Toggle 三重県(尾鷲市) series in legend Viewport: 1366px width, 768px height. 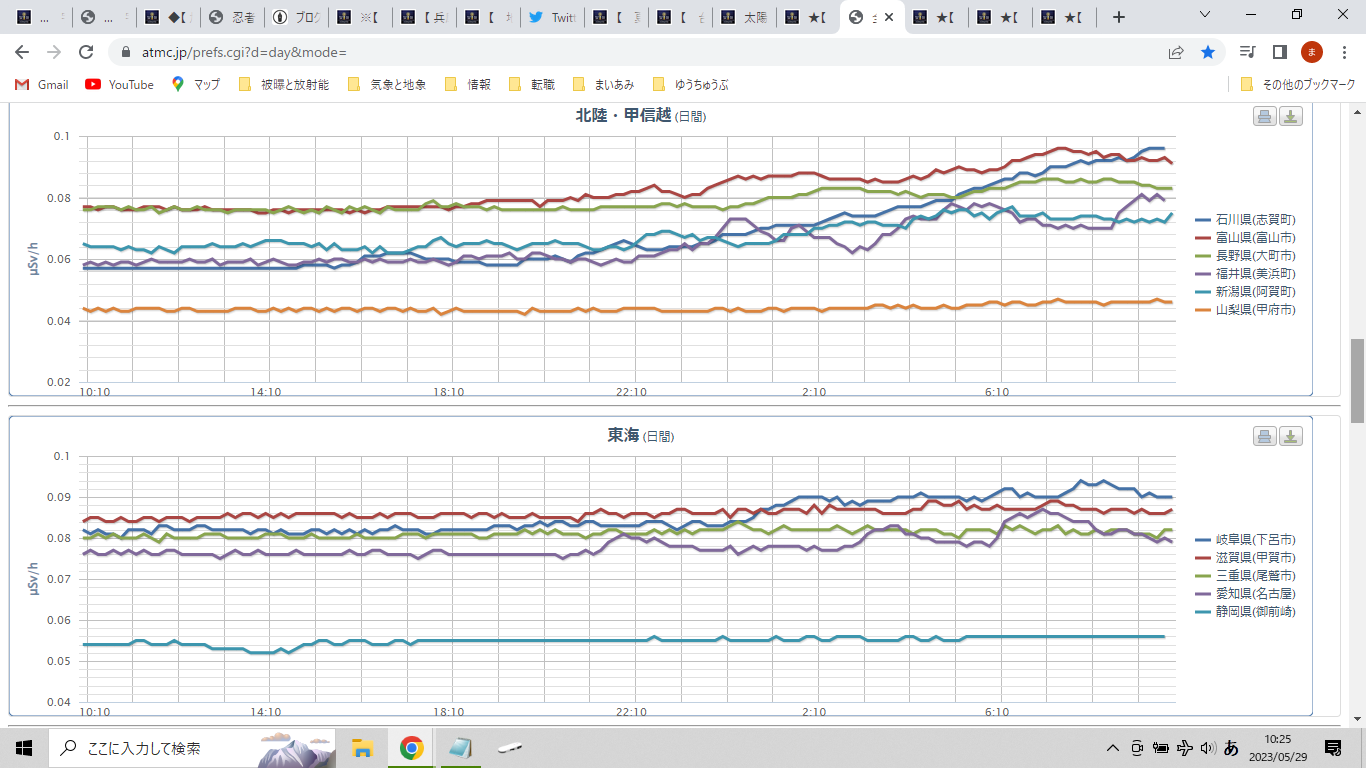[1245, 575]
